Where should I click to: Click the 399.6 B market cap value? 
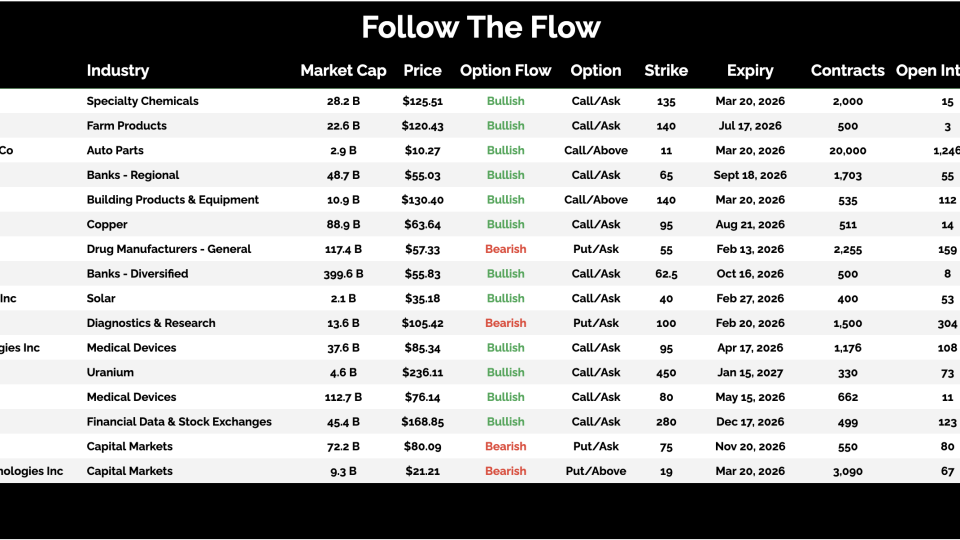coord(343,274)
